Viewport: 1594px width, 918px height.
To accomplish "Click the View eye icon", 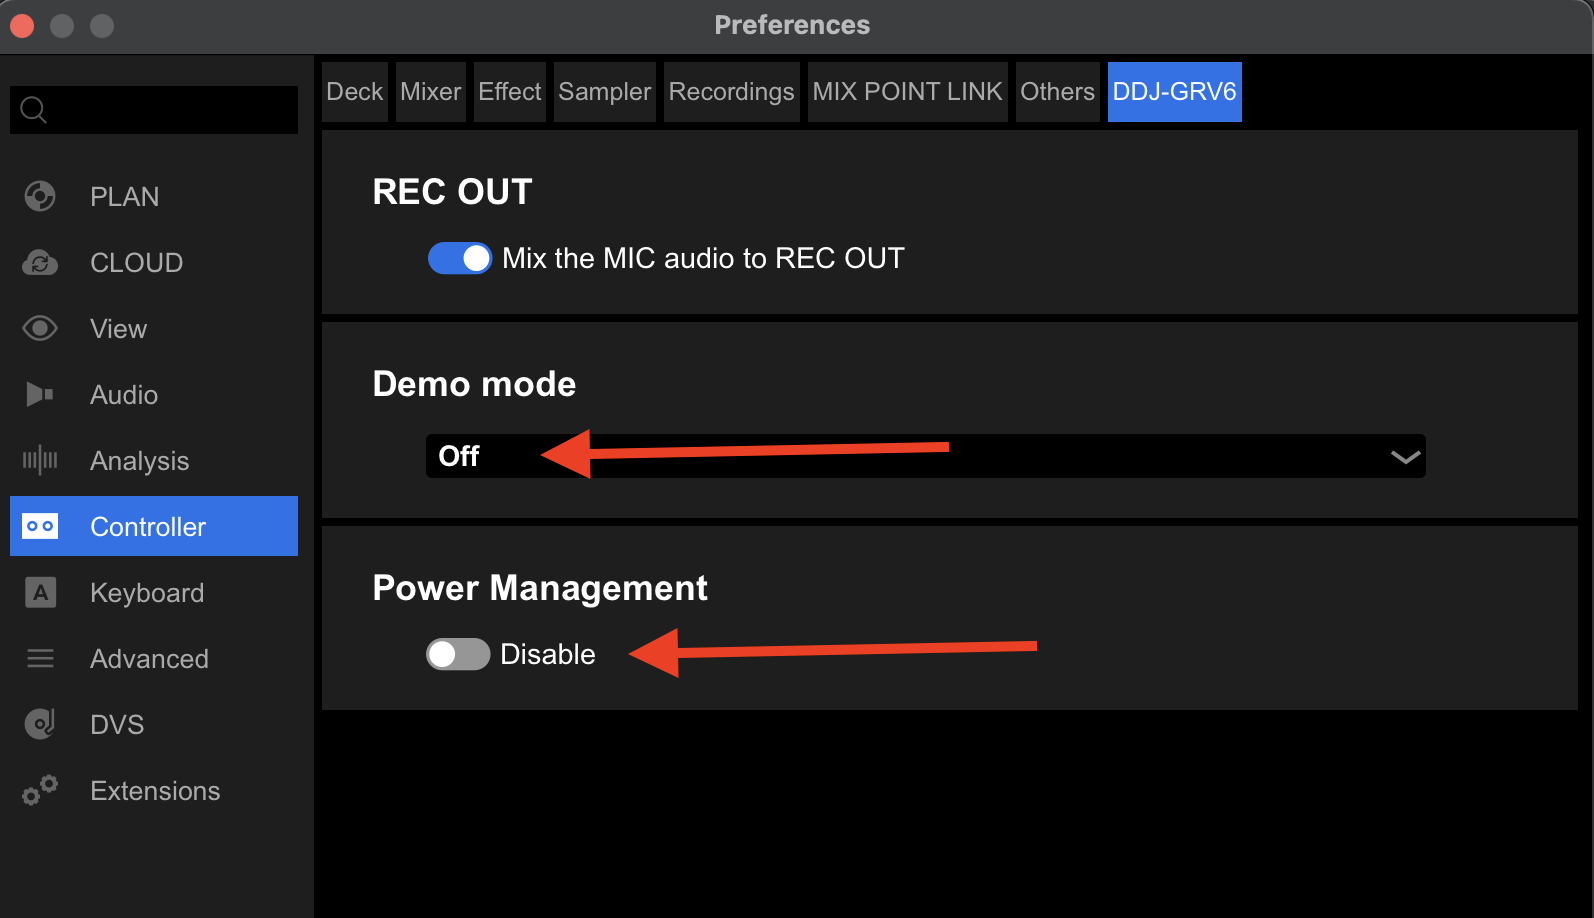I will coord(40,329).
